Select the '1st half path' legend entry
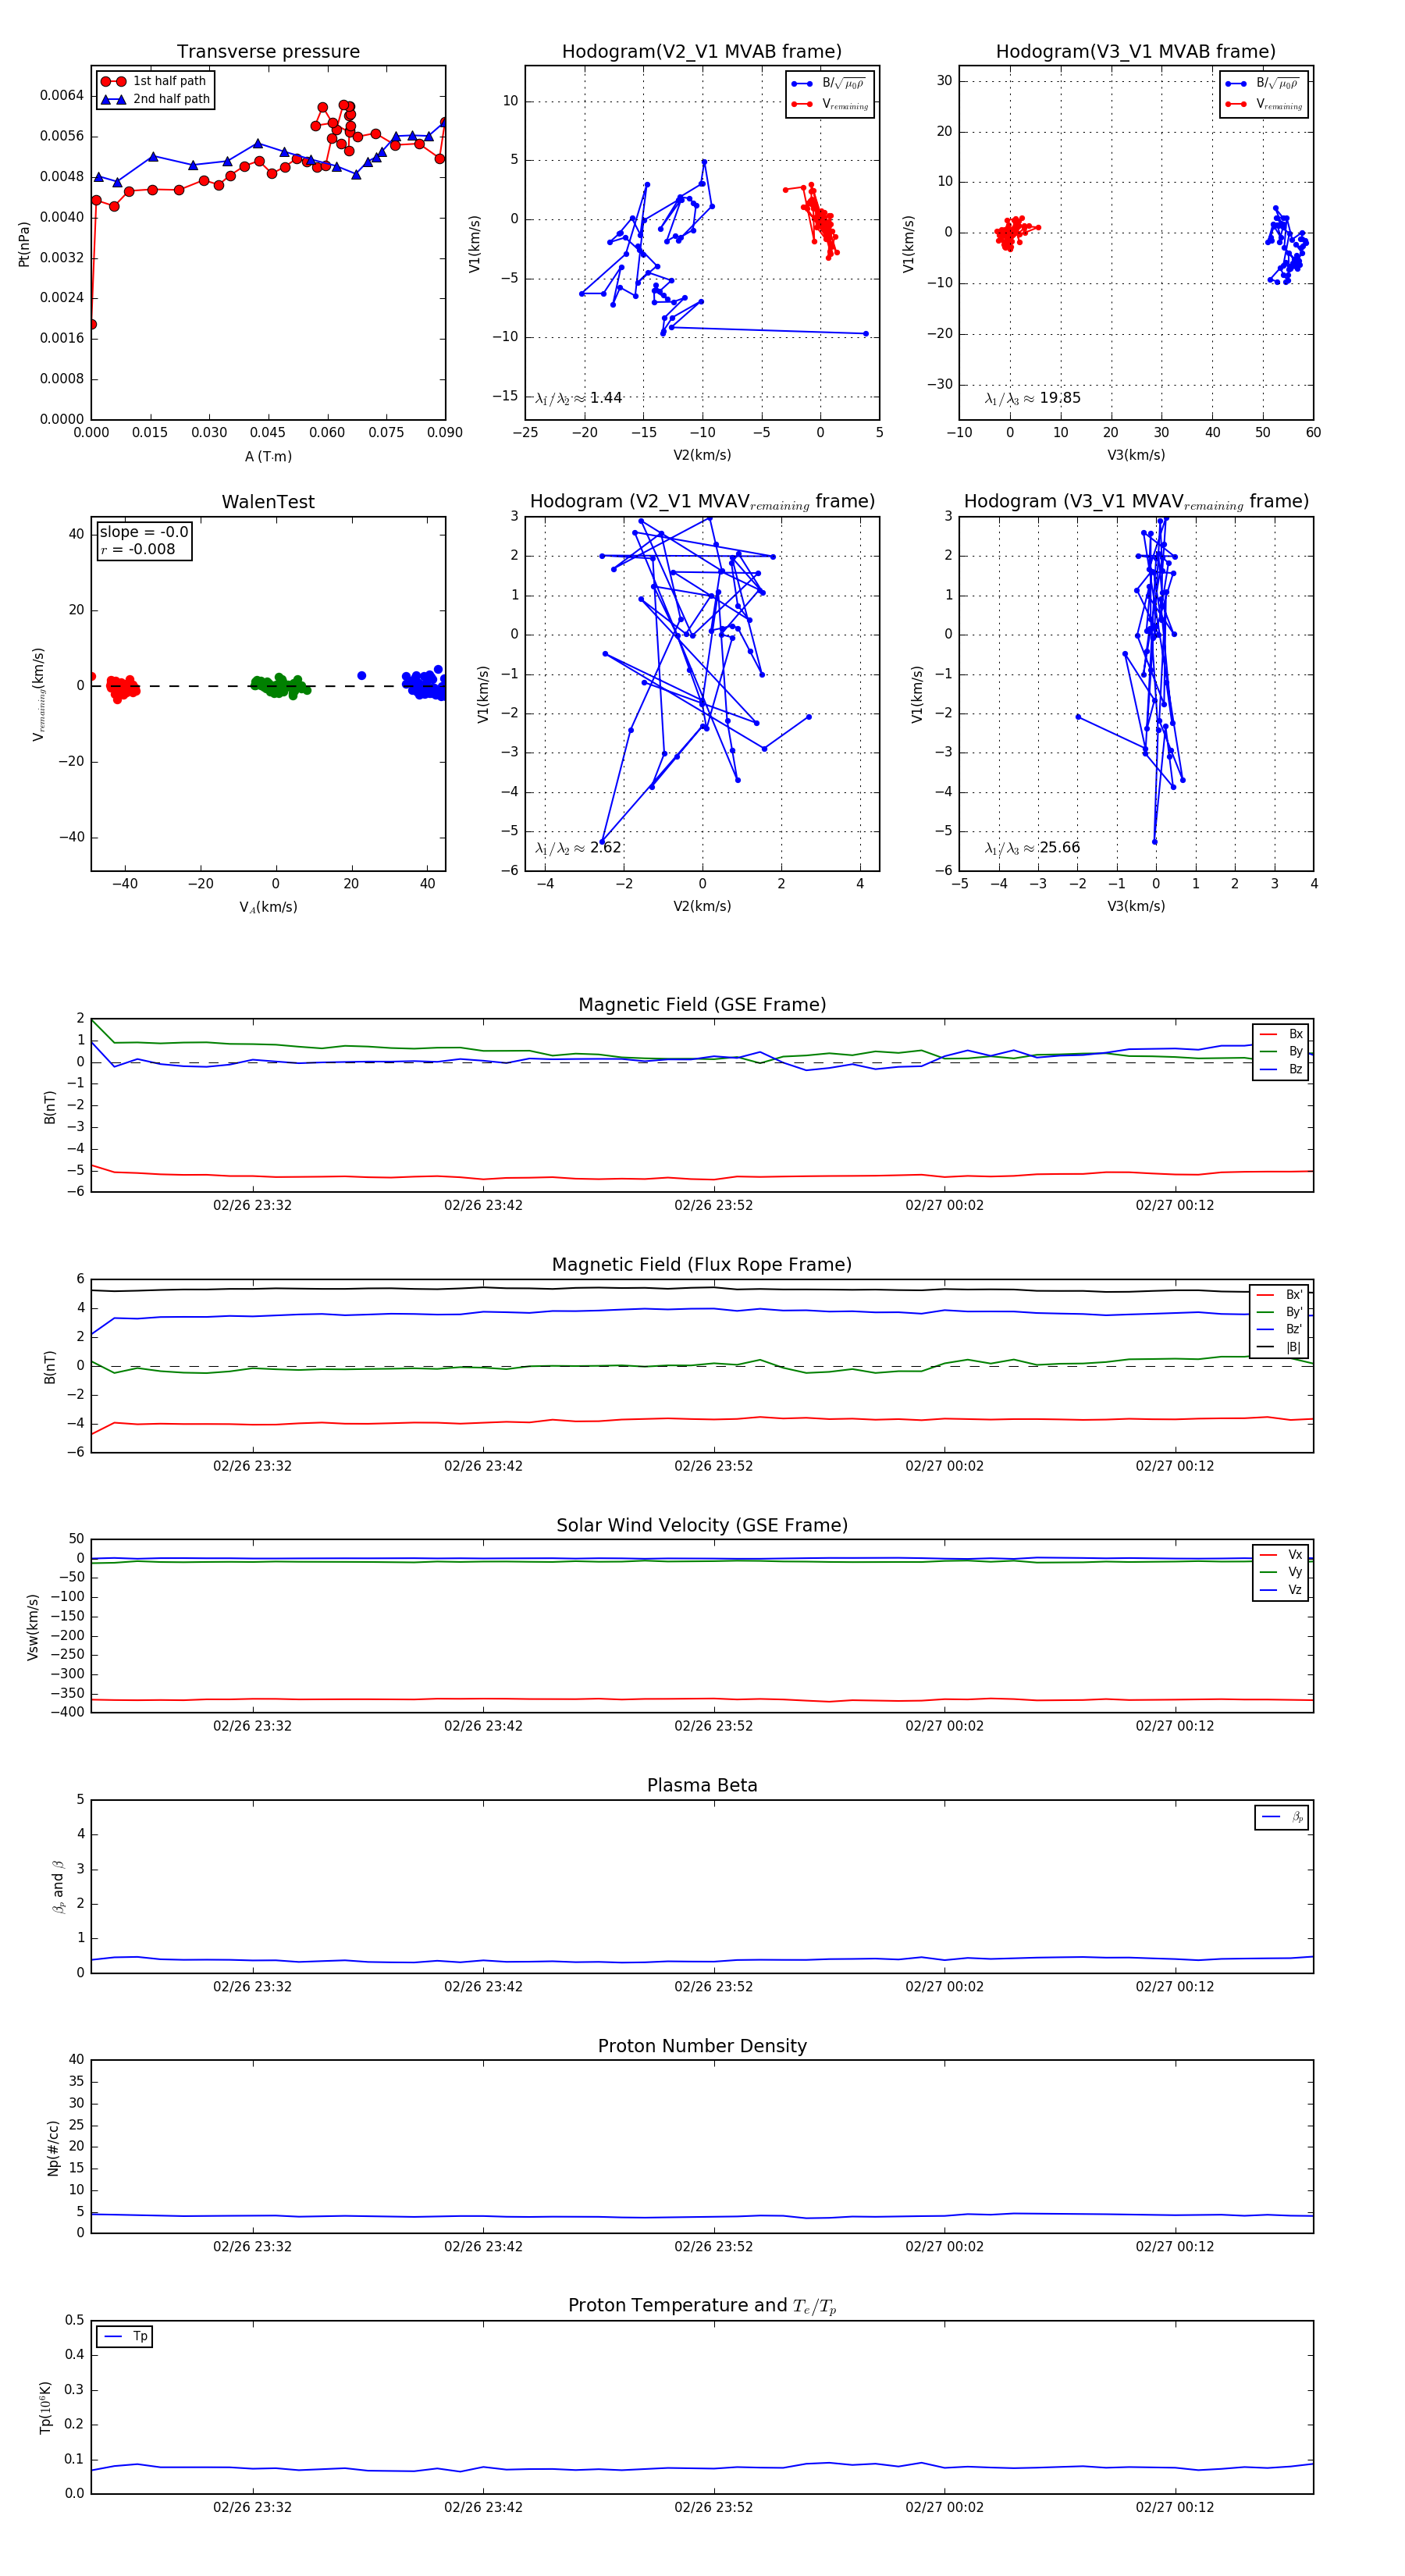This screenshot has height=2576, width=1405. click(154, 81)
